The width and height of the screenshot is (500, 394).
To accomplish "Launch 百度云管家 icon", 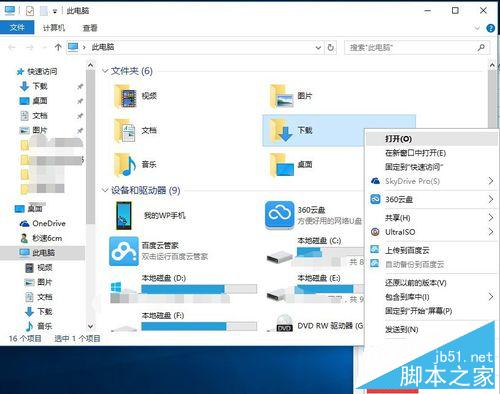I will 124,251.
